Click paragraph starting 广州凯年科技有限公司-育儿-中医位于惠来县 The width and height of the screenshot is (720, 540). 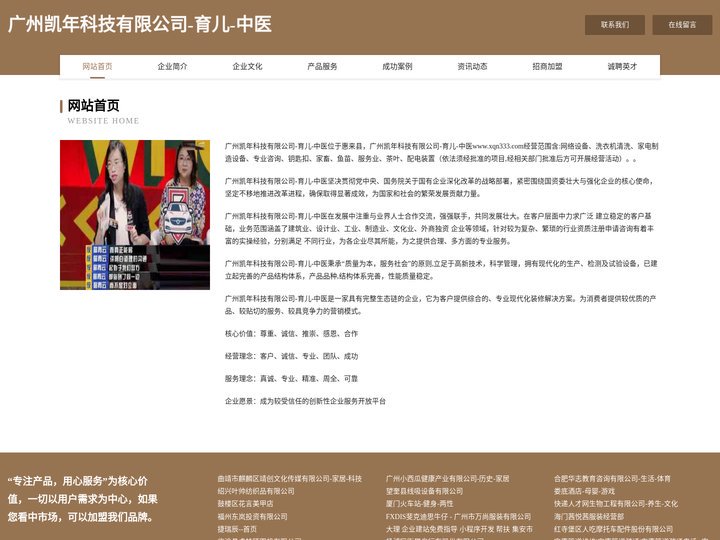click(442, 152)
